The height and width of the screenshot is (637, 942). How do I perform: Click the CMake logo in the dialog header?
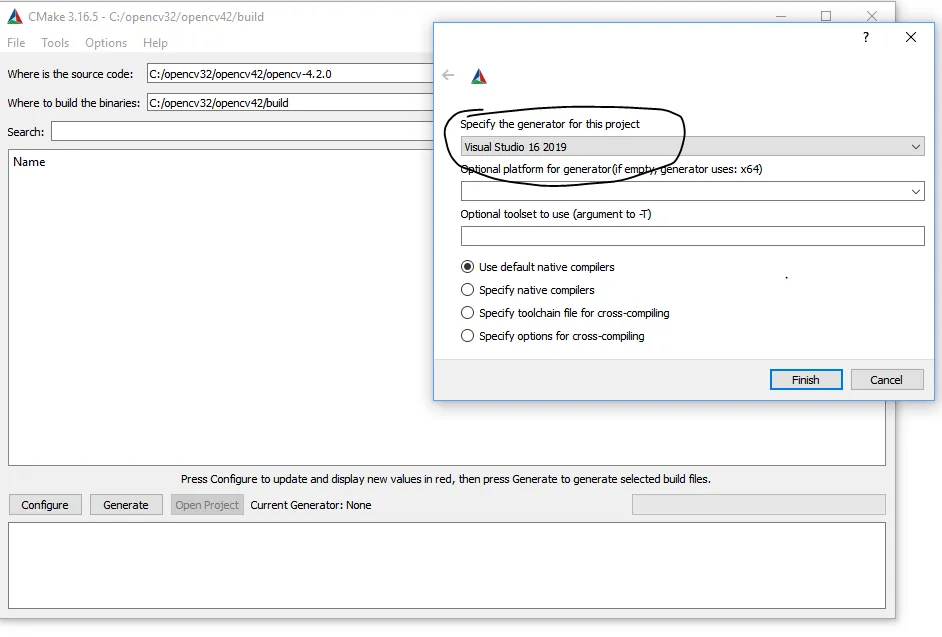(479, 76)
